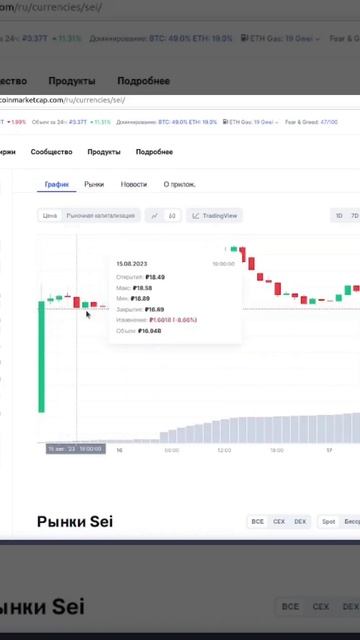This screenshot has width=360, height=640.
Task: Open the Рынки tab
Action: coord(94,184)
